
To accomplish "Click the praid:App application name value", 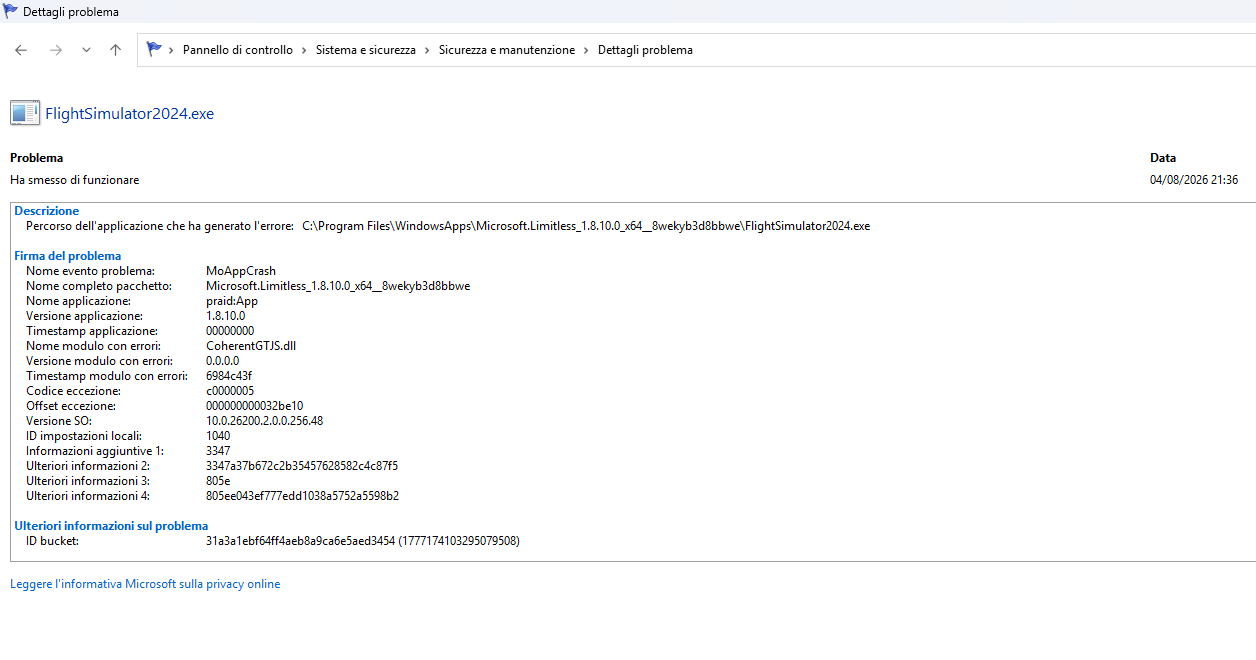I will [232, 301].
